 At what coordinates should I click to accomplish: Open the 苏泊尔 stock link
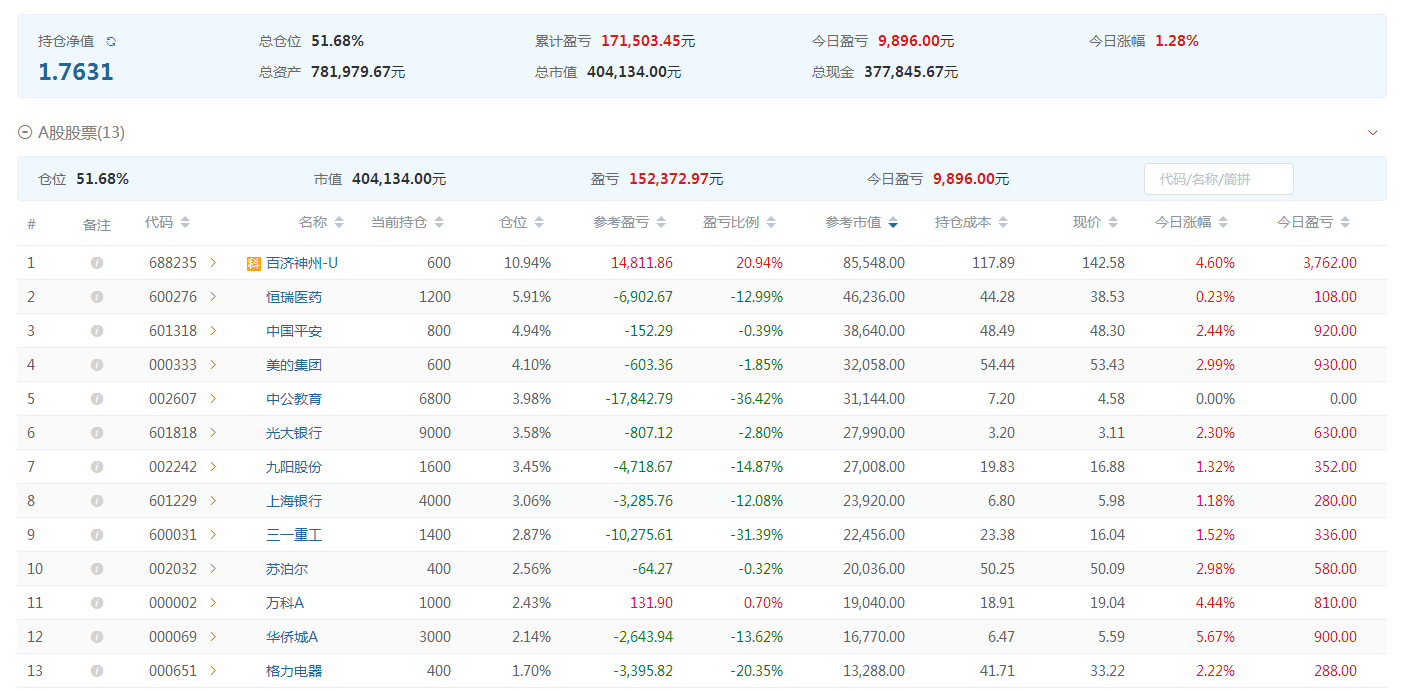point(287,569)
